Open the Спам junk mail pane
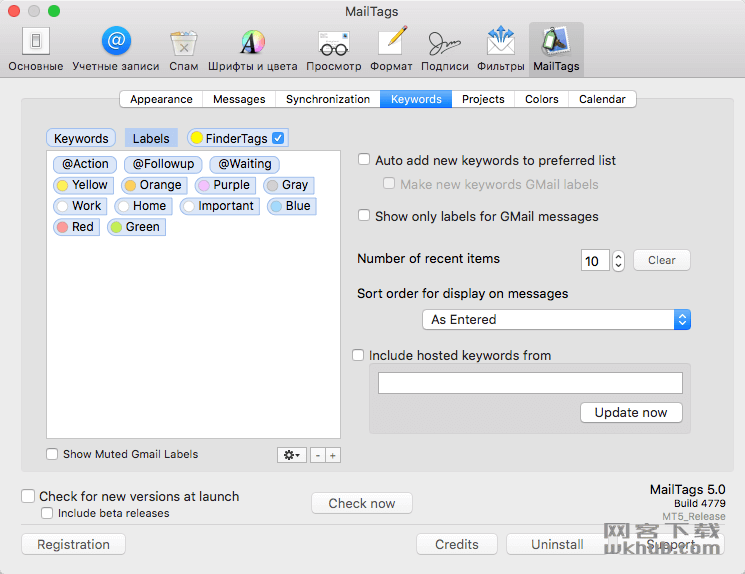 tap(184, 49)
